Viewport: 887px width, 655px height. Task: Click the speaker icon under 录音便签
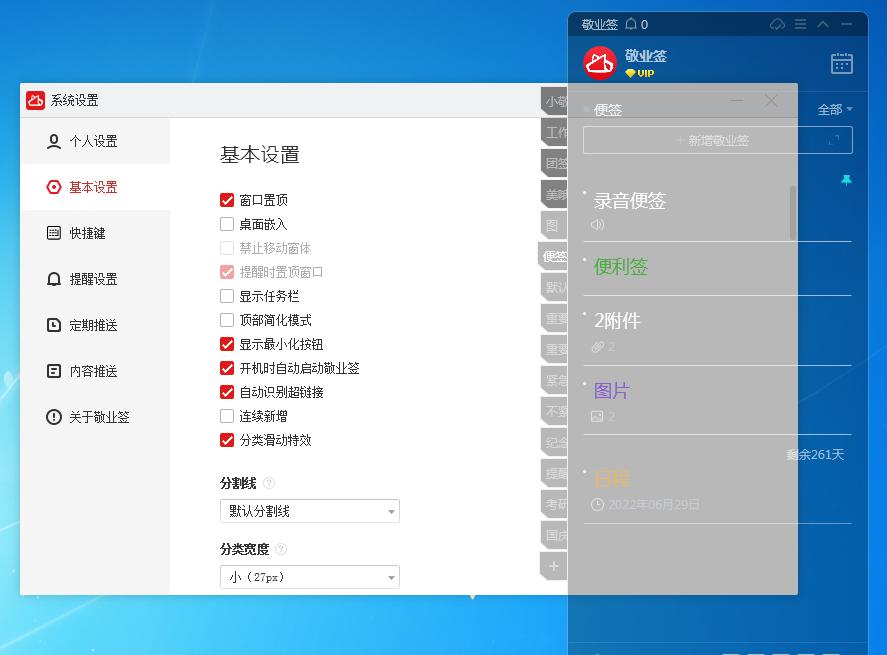[x=597, y=225]
